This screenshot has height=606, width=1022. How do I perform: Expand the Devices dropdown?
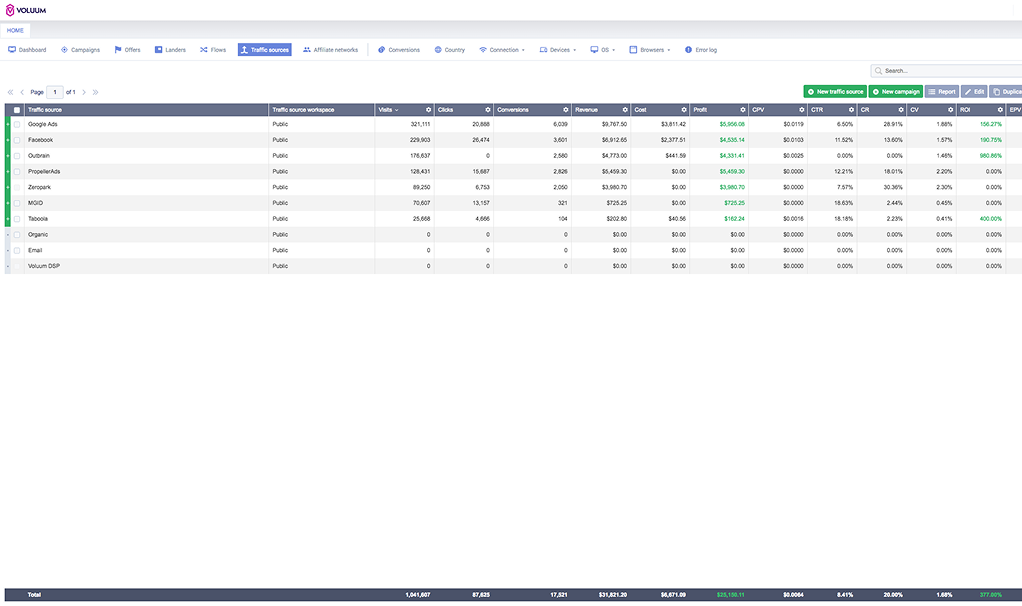(x=558, y=50)
